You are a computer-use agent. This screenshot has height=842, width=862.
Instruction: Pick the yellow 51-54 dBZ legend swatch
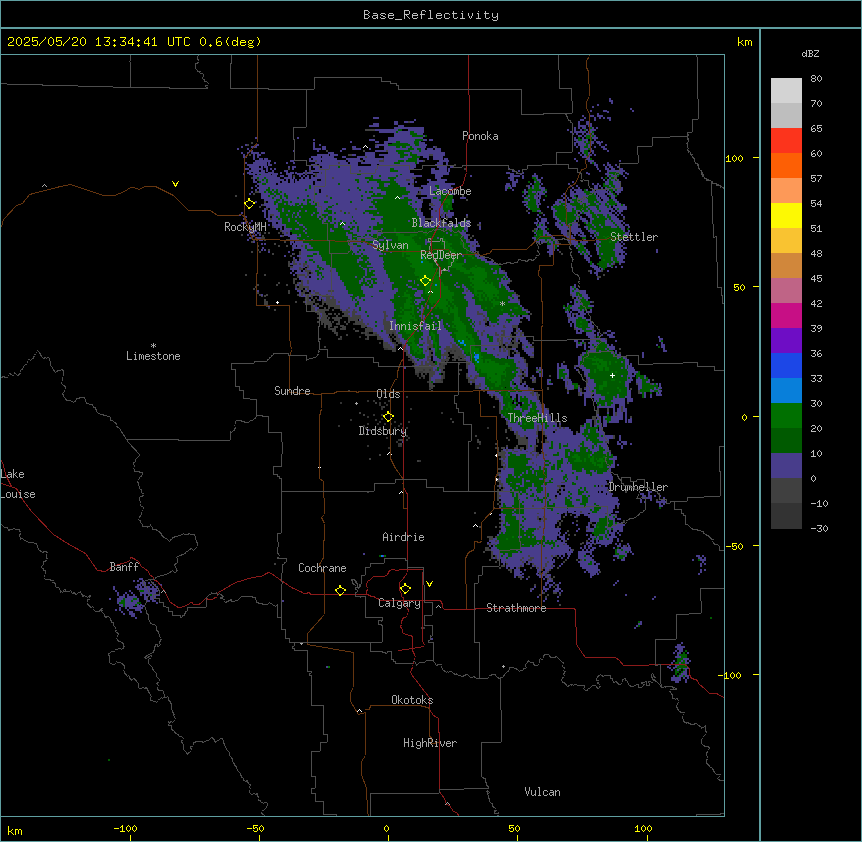[786, 215]
